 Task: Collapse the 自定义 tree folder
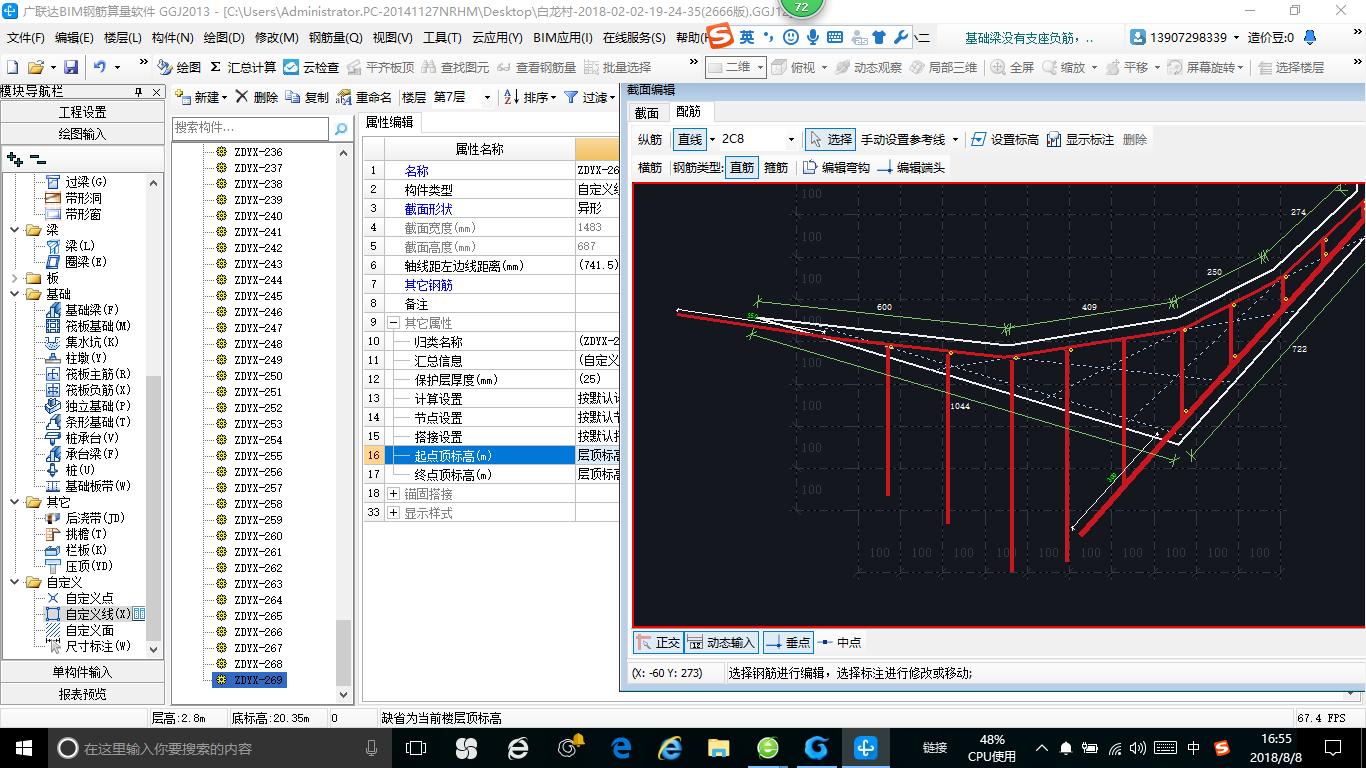(x=14, y=582)
